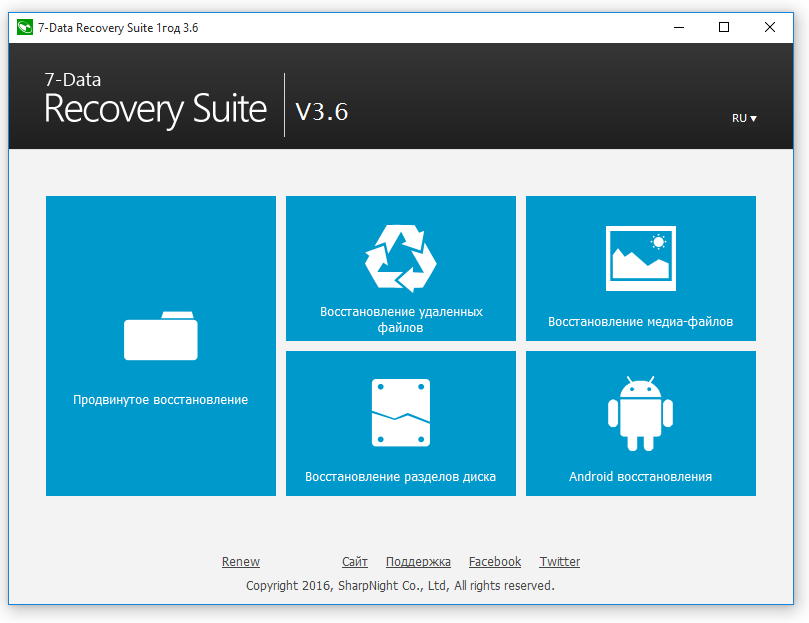809x623 pixels.
Task: Click the recycle arrows icon
Action: click(401, 258)
